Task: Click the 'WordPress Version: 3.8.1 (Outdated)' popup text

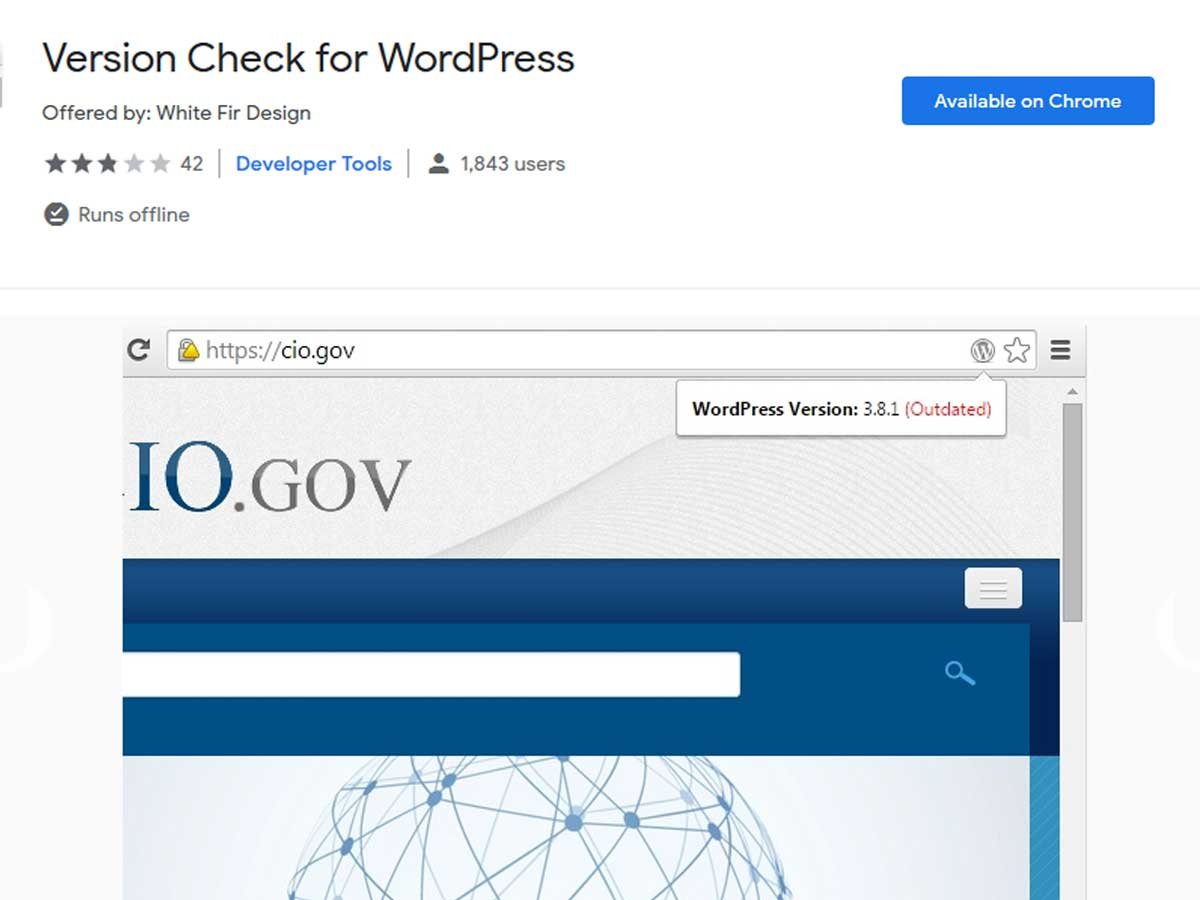Action: pos(841,409)
